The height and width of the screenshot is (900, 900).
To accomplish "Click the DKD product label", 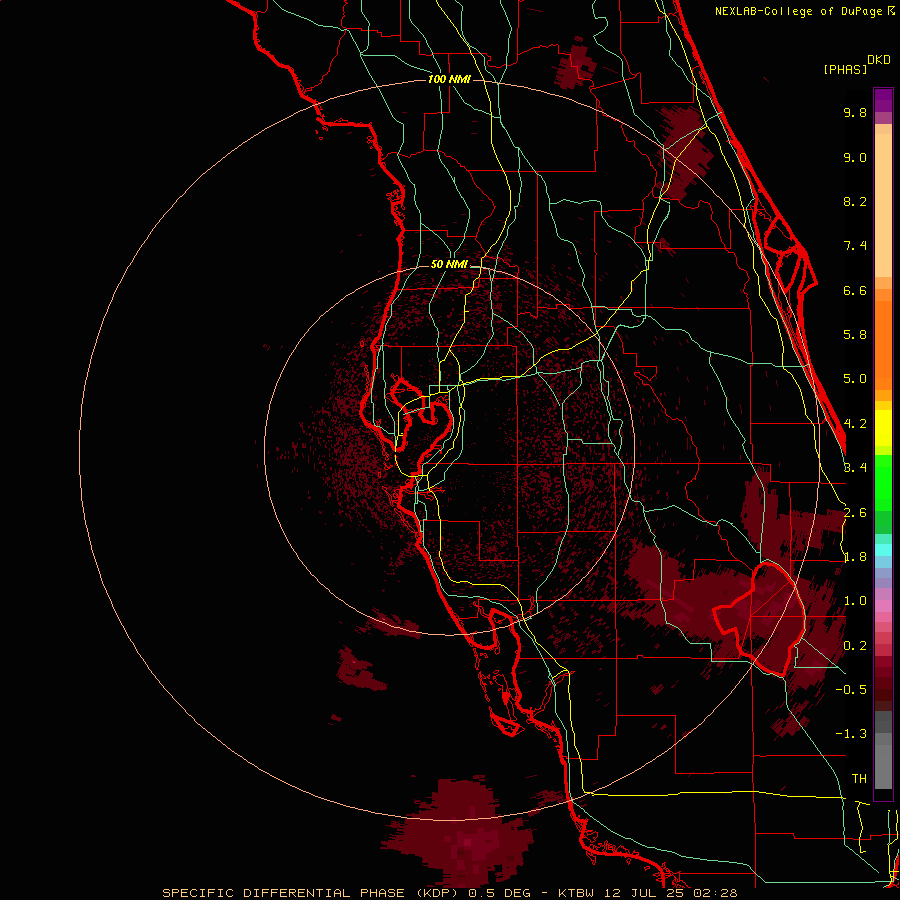I will click(879, 60).
